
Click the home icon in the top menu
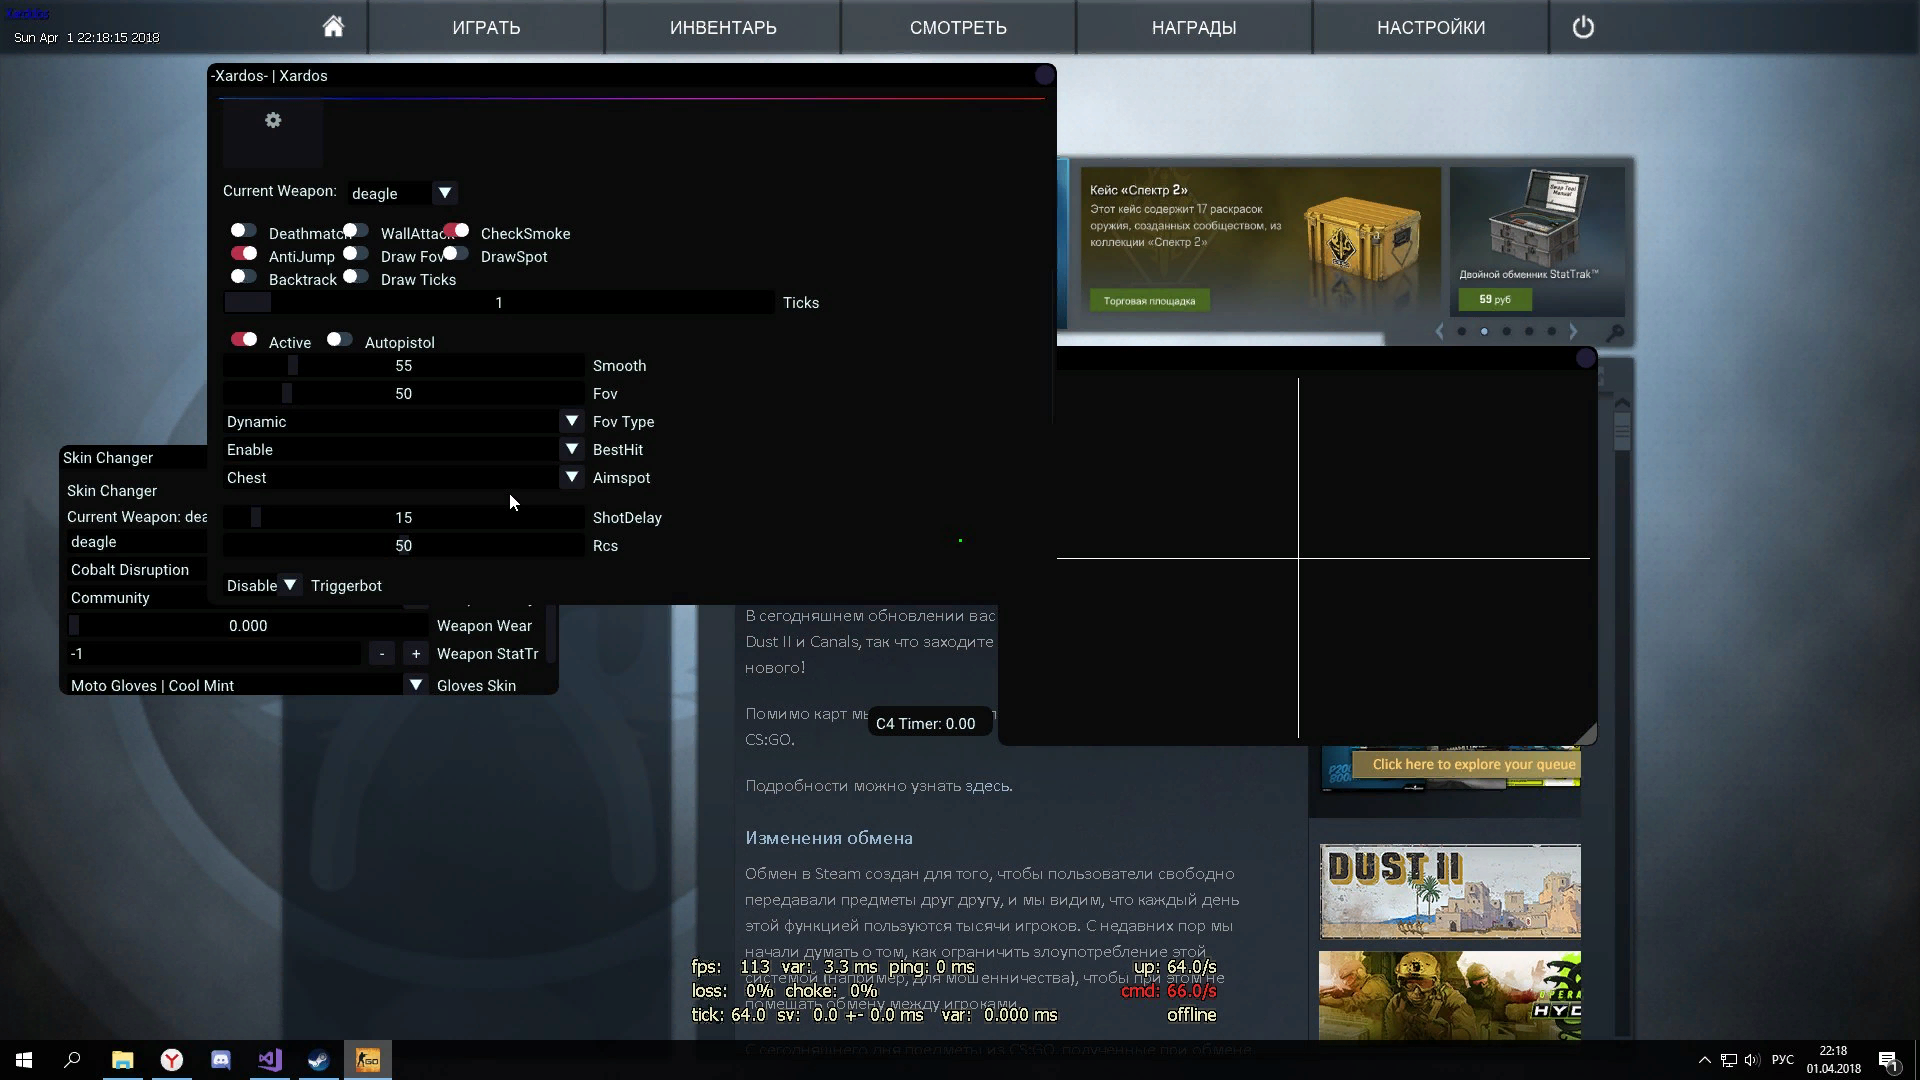click(333, 27)
